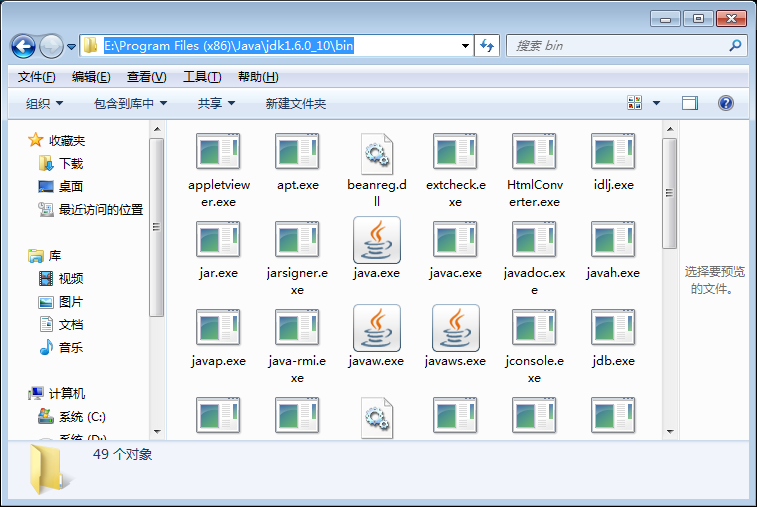Select the idlj.exe file icon
This screenshot has width=757, height=507.
click(613, 152)
